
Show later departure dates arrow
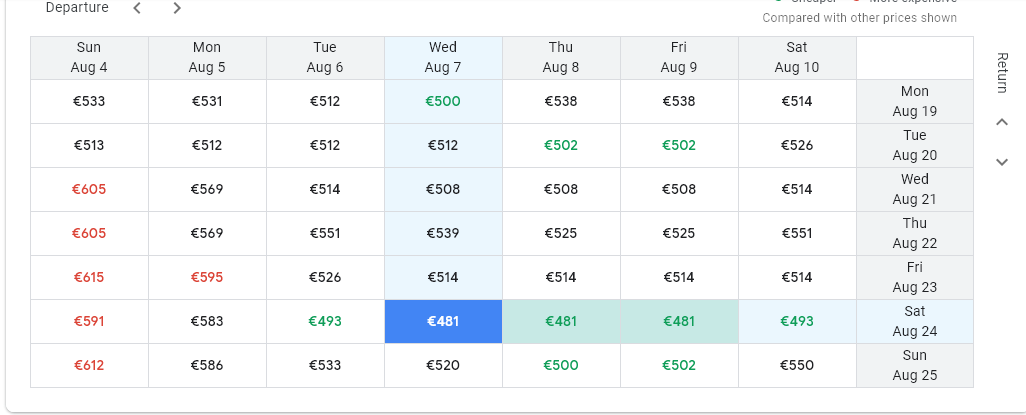pos(177,8)
